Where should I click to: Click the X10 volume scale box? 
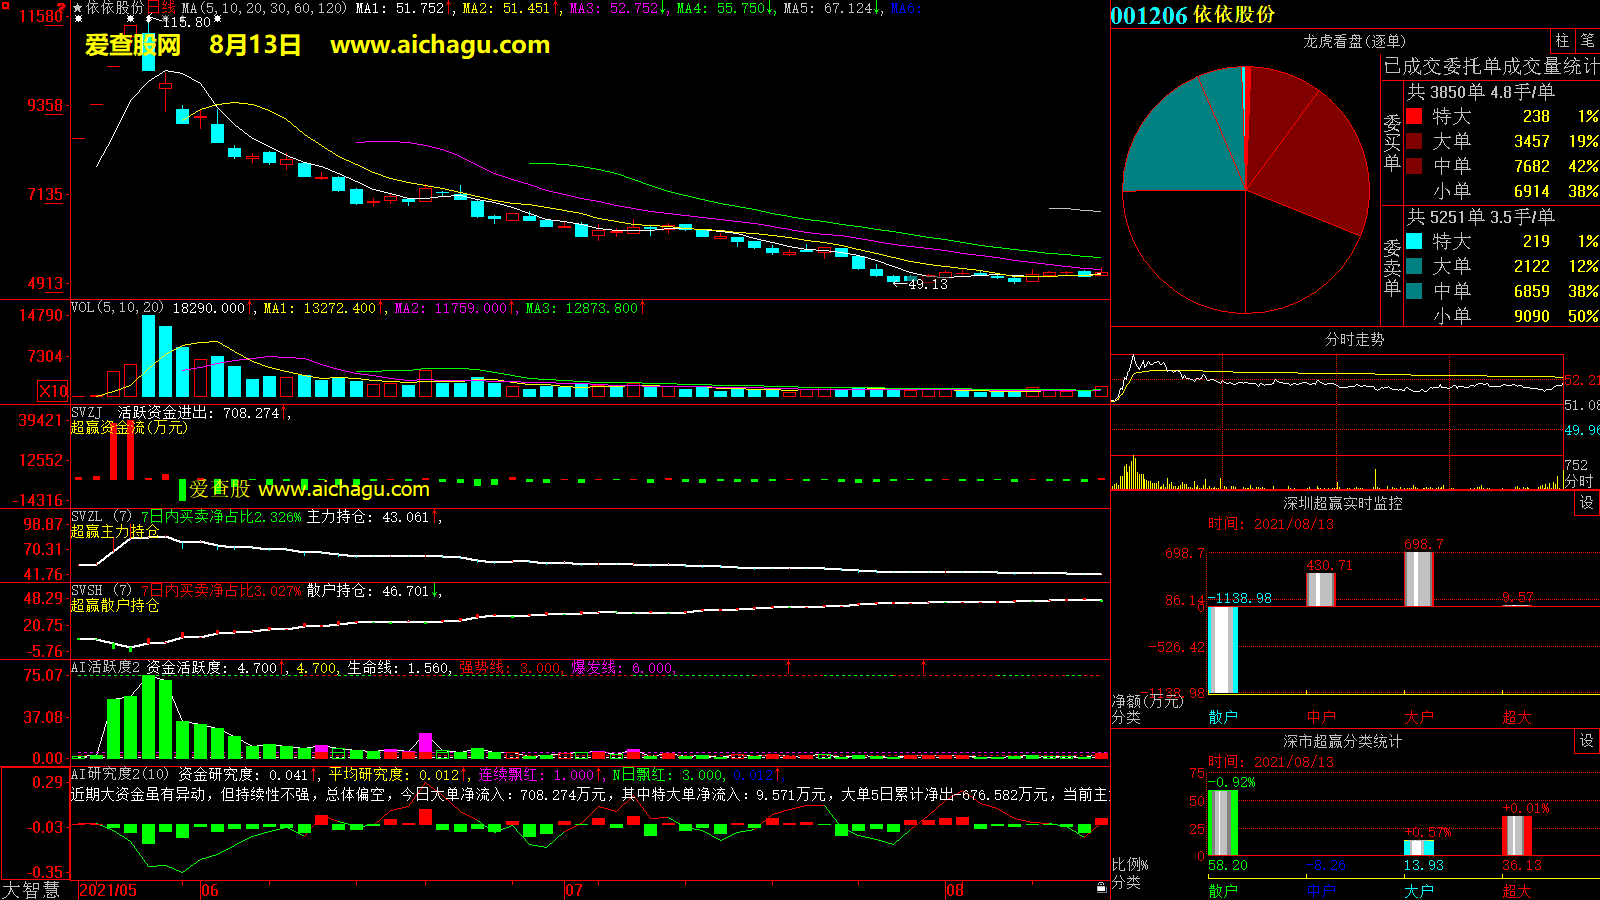tap(53, 391)
